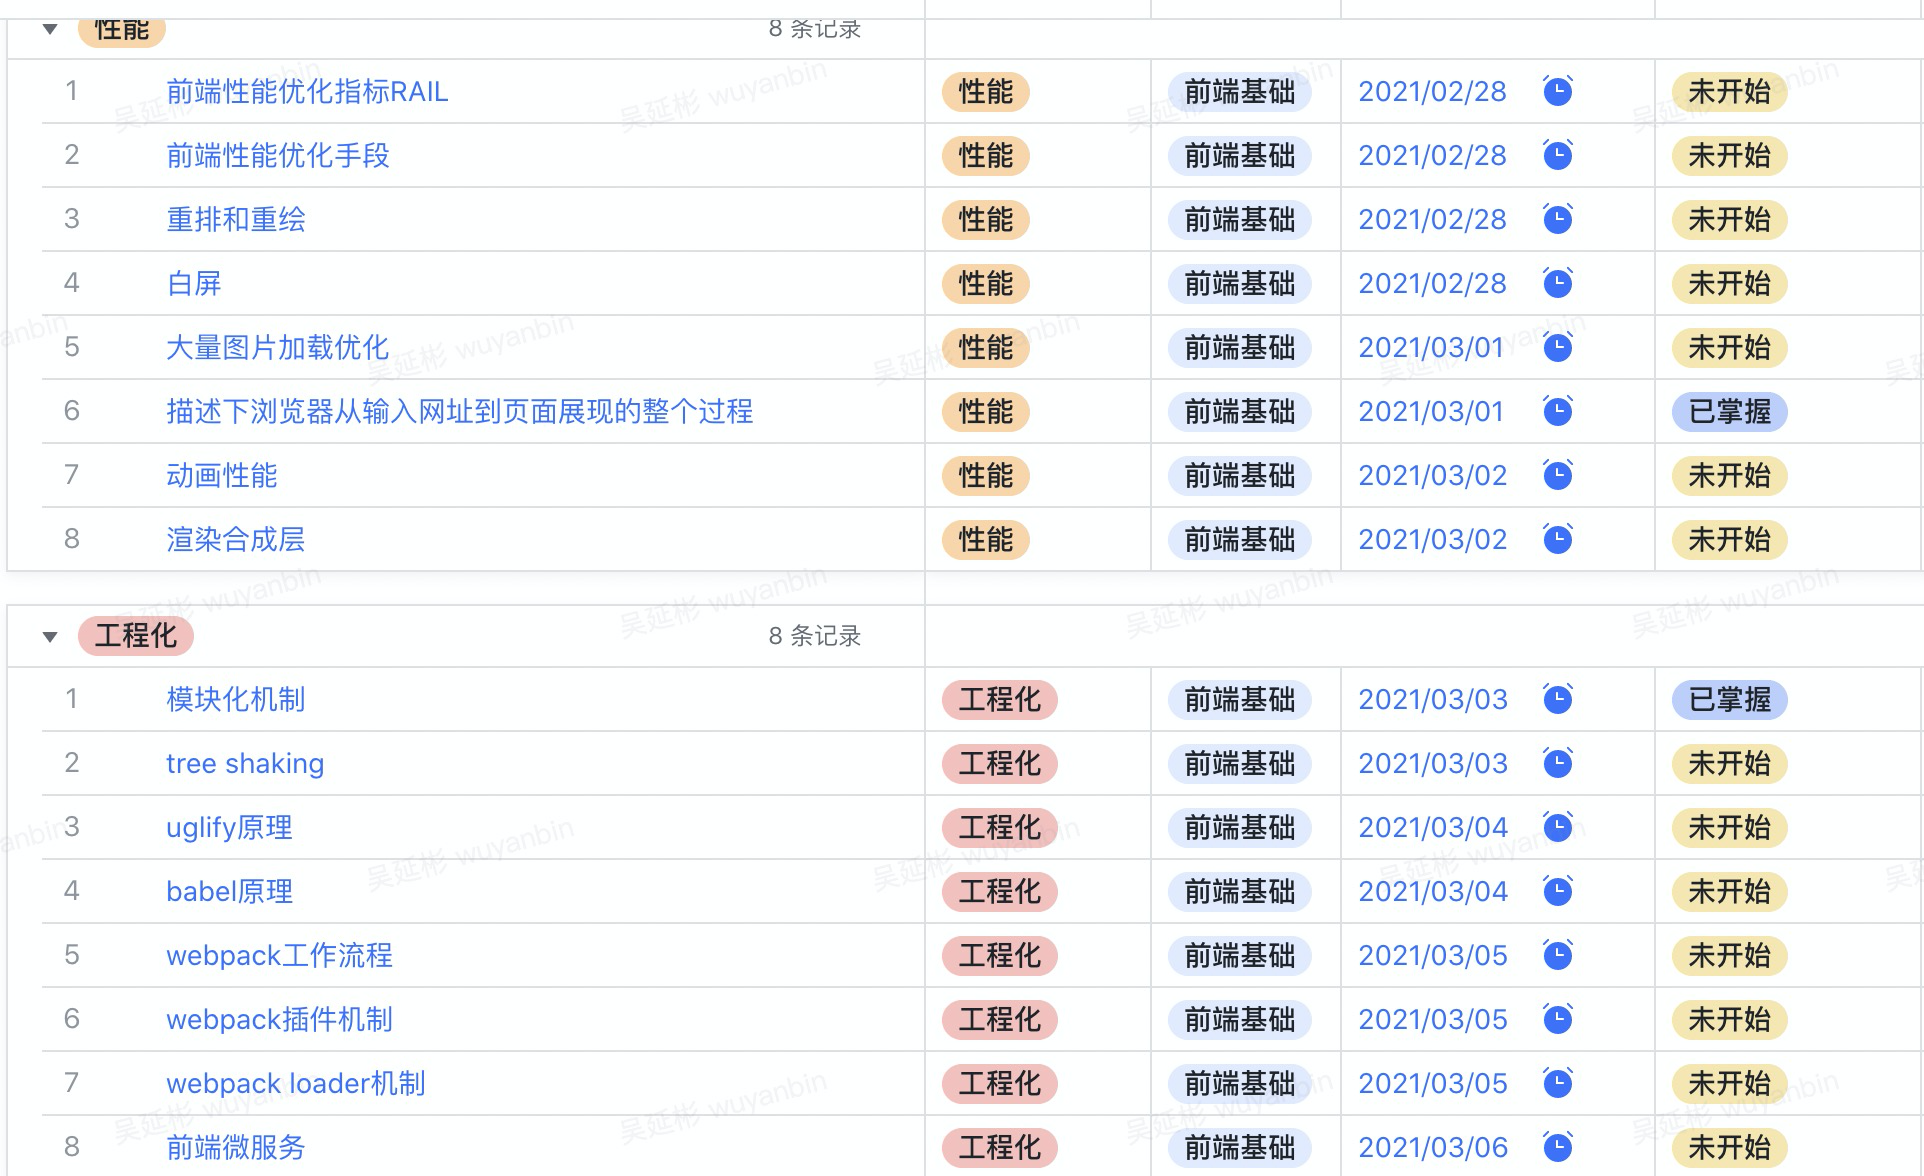Click reminder clock icon for 前端性能优化指标RAIL row
The image size is (1924, 1176).
click(1557, 91)
